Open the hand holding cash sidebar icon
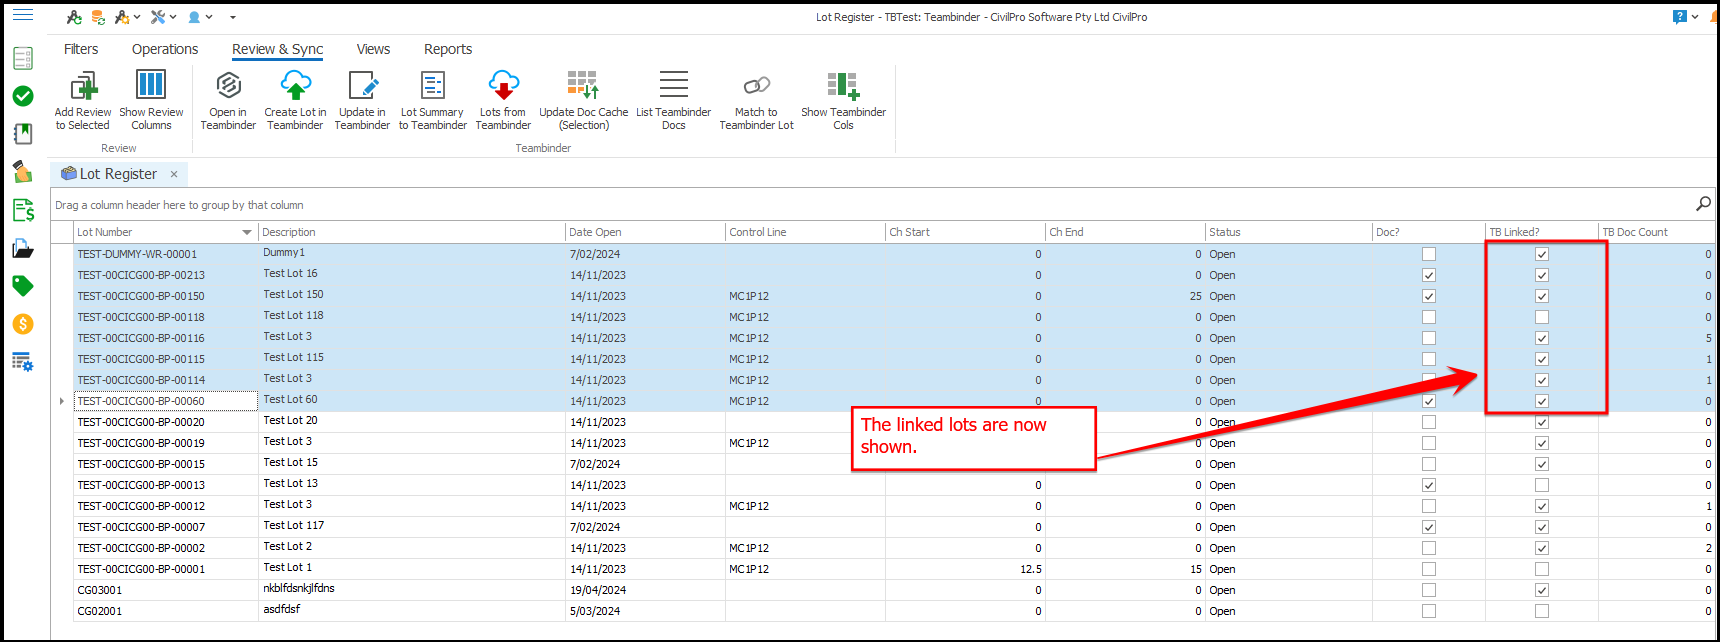 tap(23, 172)
